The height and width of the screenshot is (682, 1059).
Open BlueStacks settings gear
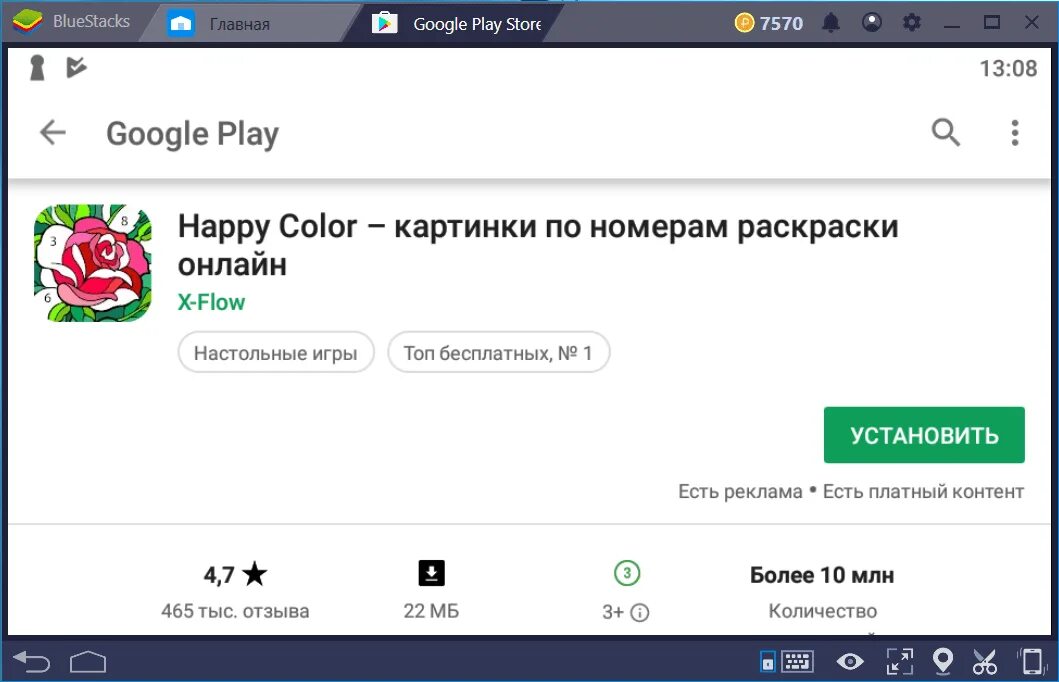(912, 23)
